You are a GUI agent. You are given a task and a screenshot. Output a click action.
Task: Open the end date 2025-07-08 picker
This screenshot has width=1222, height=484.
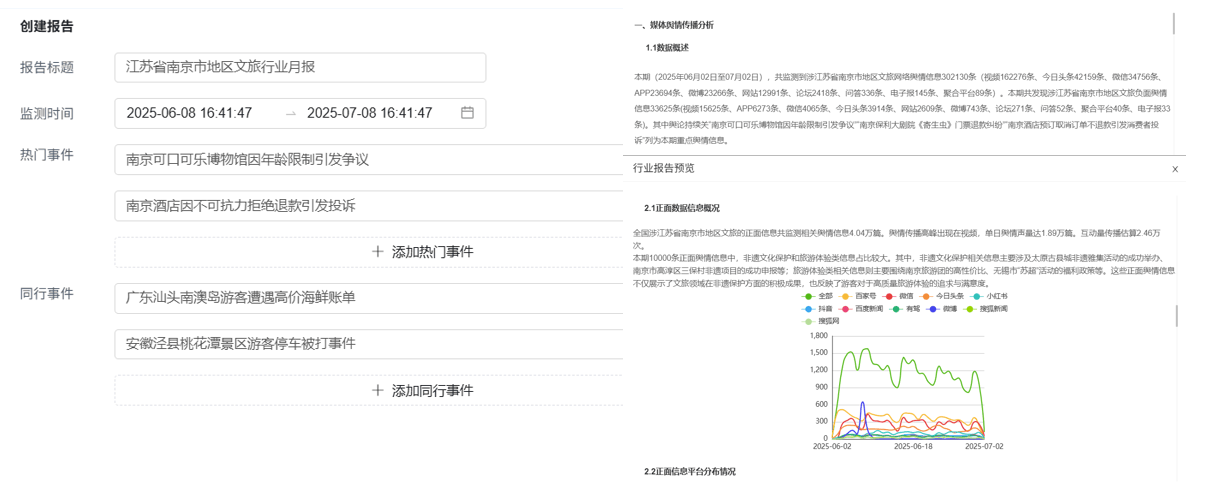coord(370,113)
